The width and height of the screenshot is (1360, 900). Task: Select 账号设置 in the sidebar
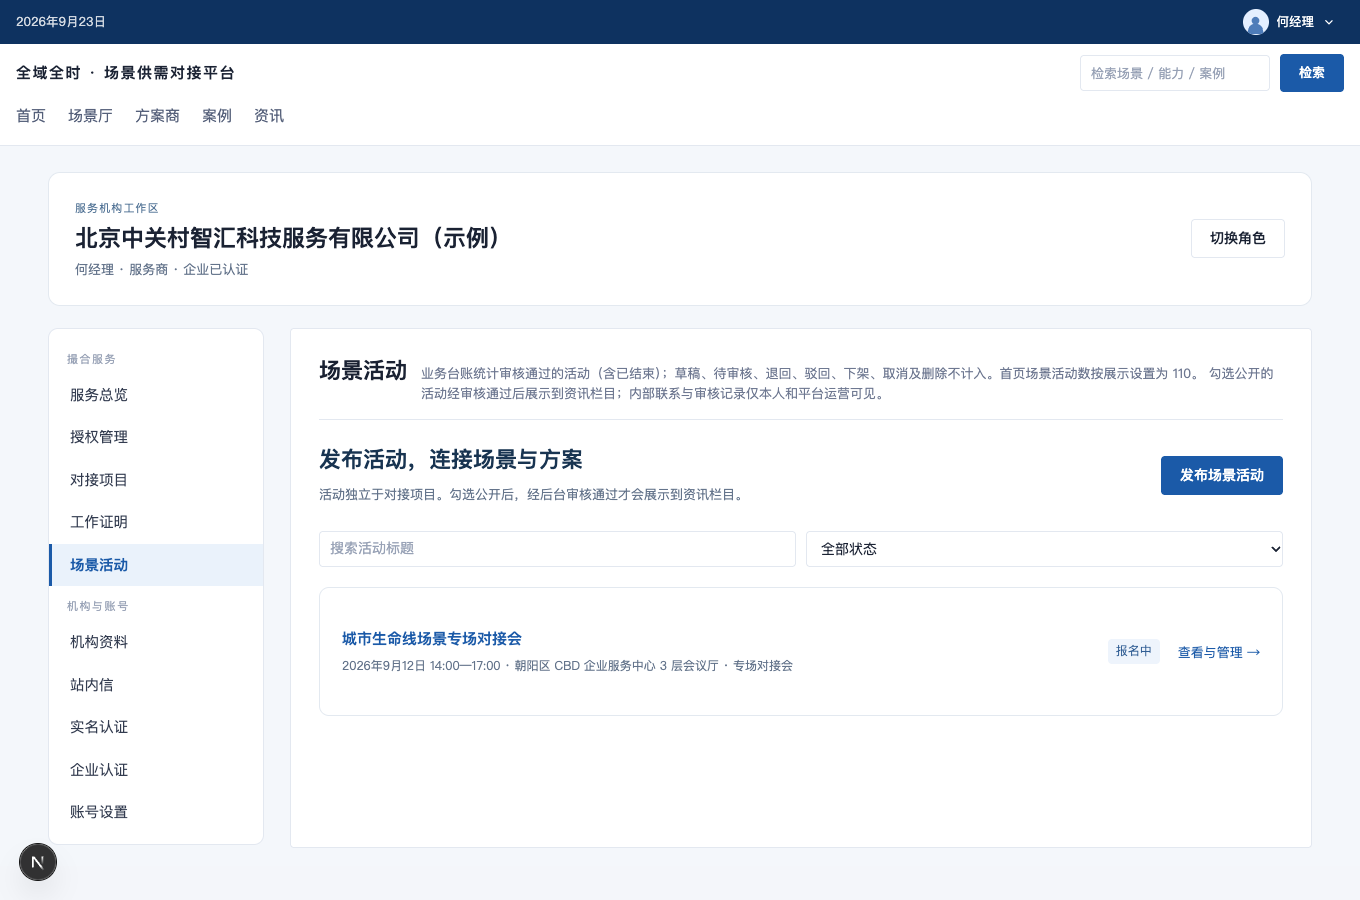[156, 812]
